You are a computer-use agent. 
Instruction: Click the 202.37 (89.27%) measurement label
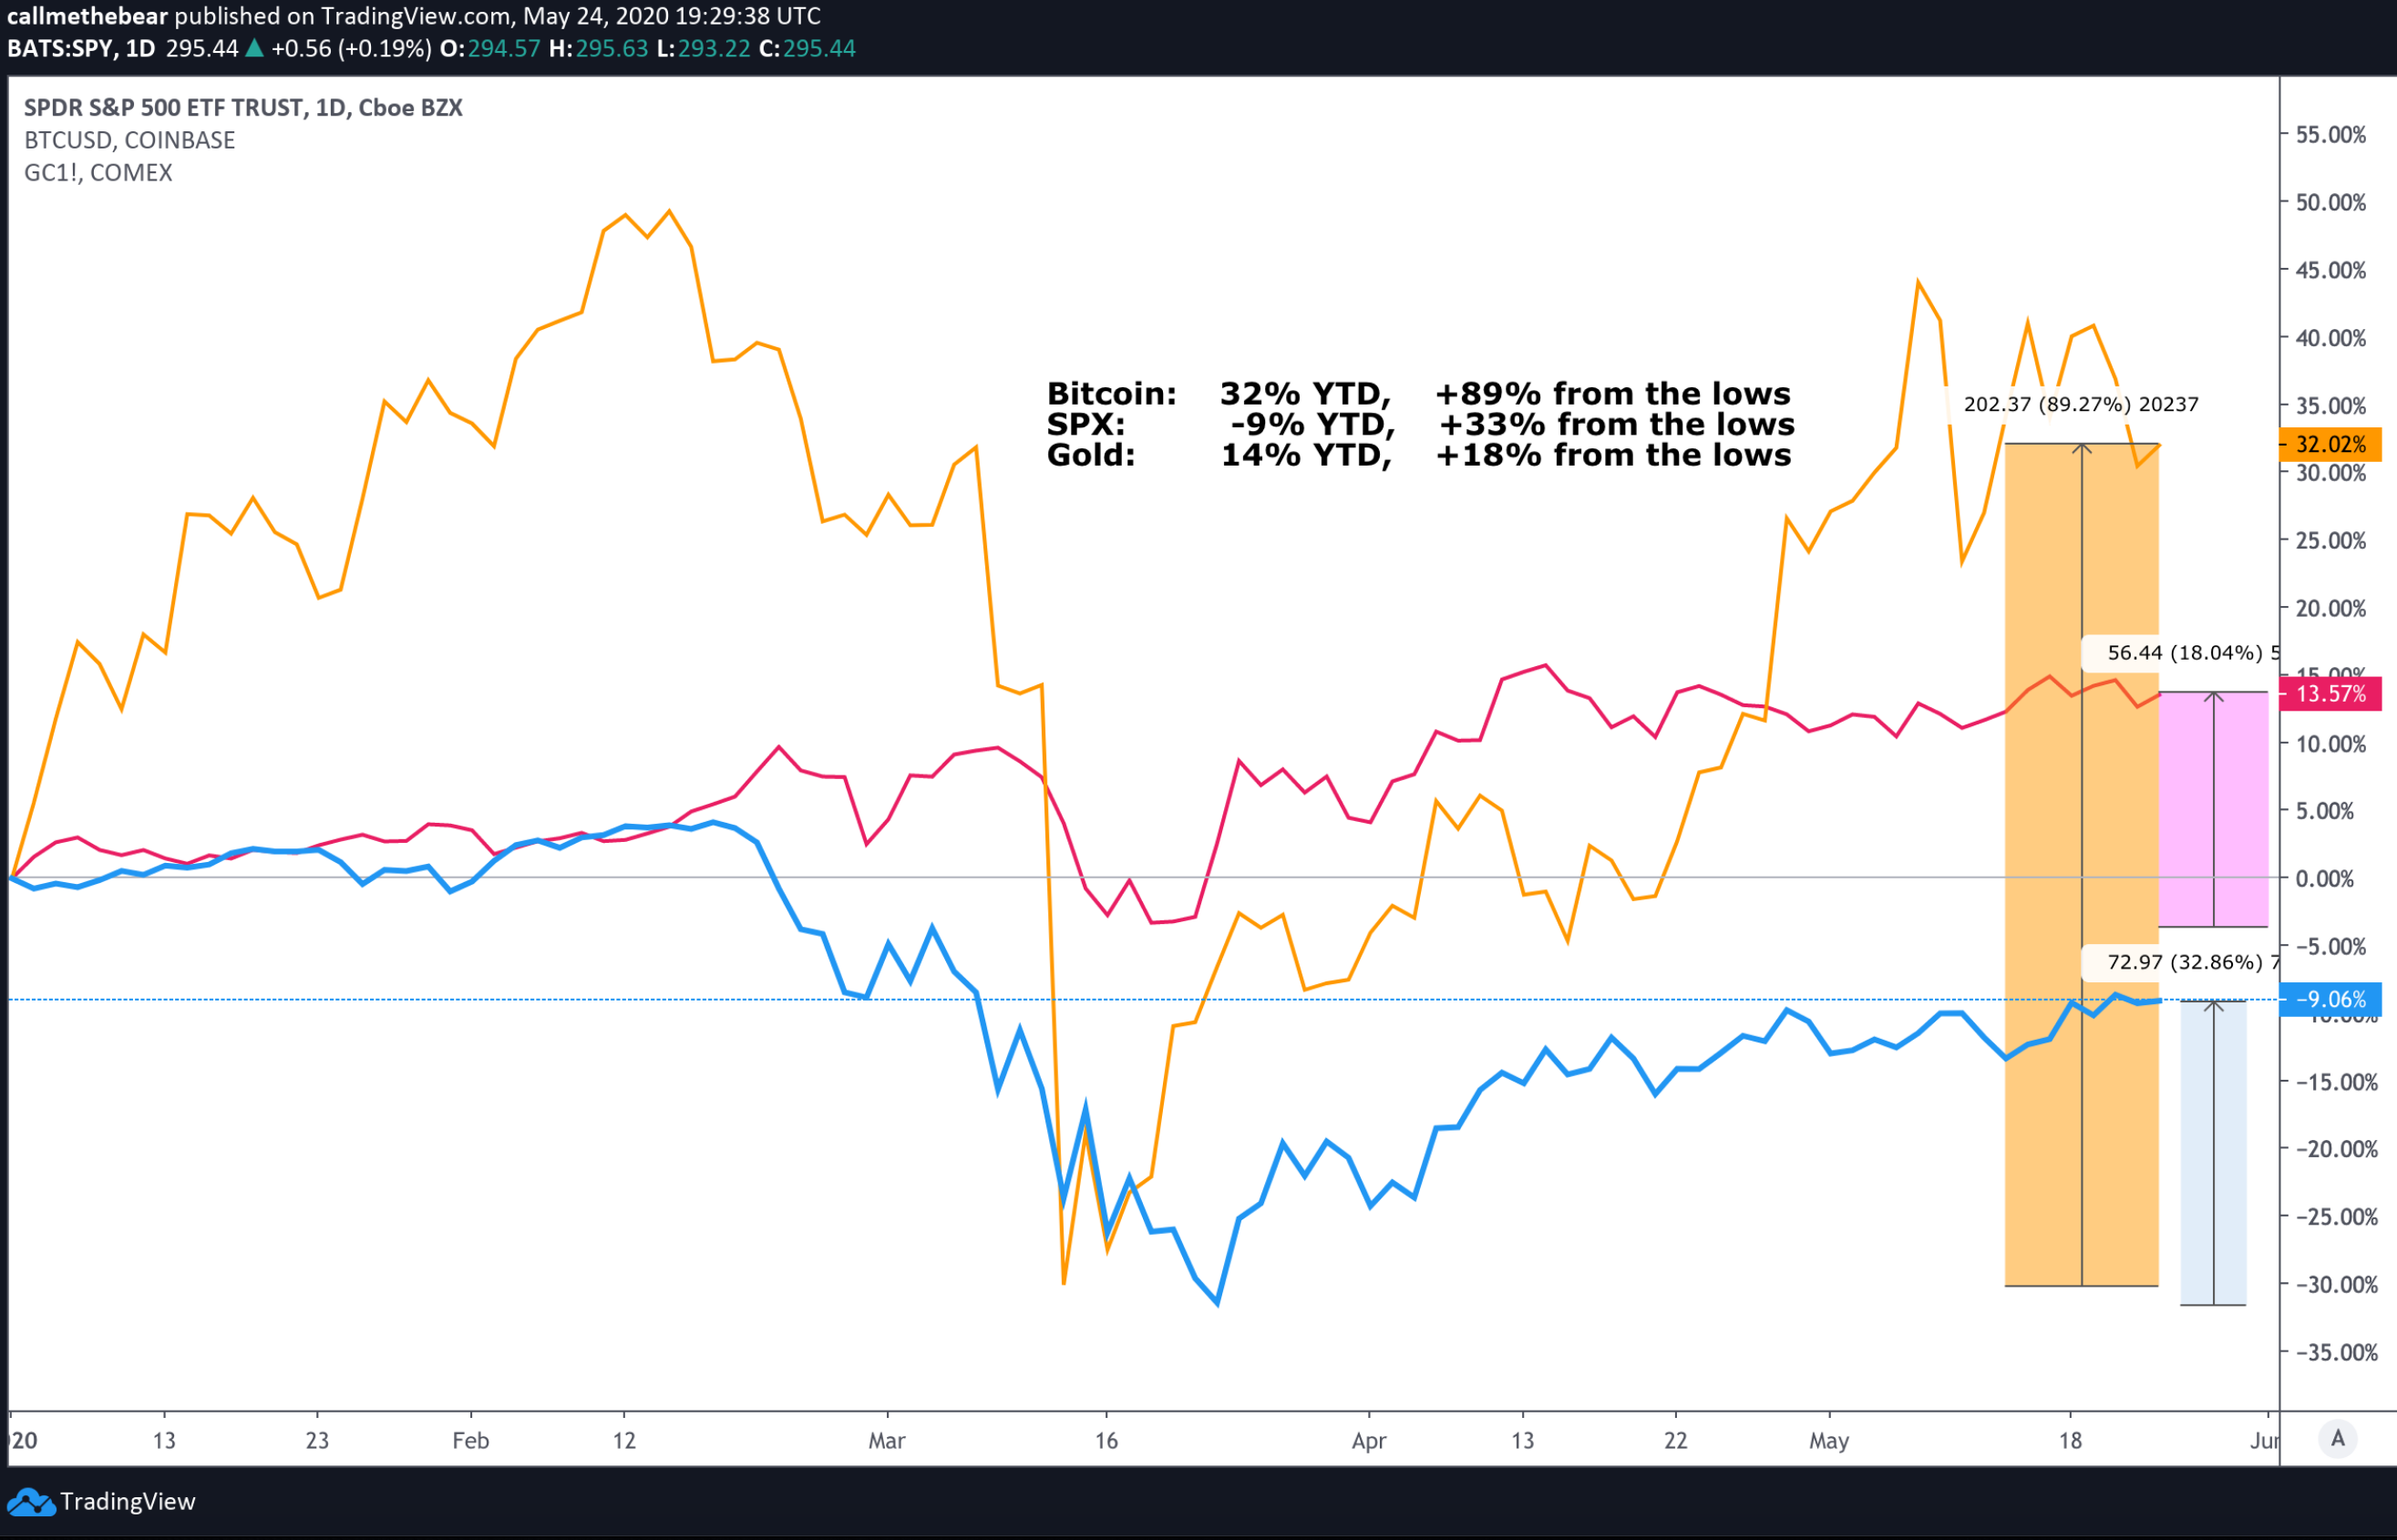click(x=2080, y=404)
